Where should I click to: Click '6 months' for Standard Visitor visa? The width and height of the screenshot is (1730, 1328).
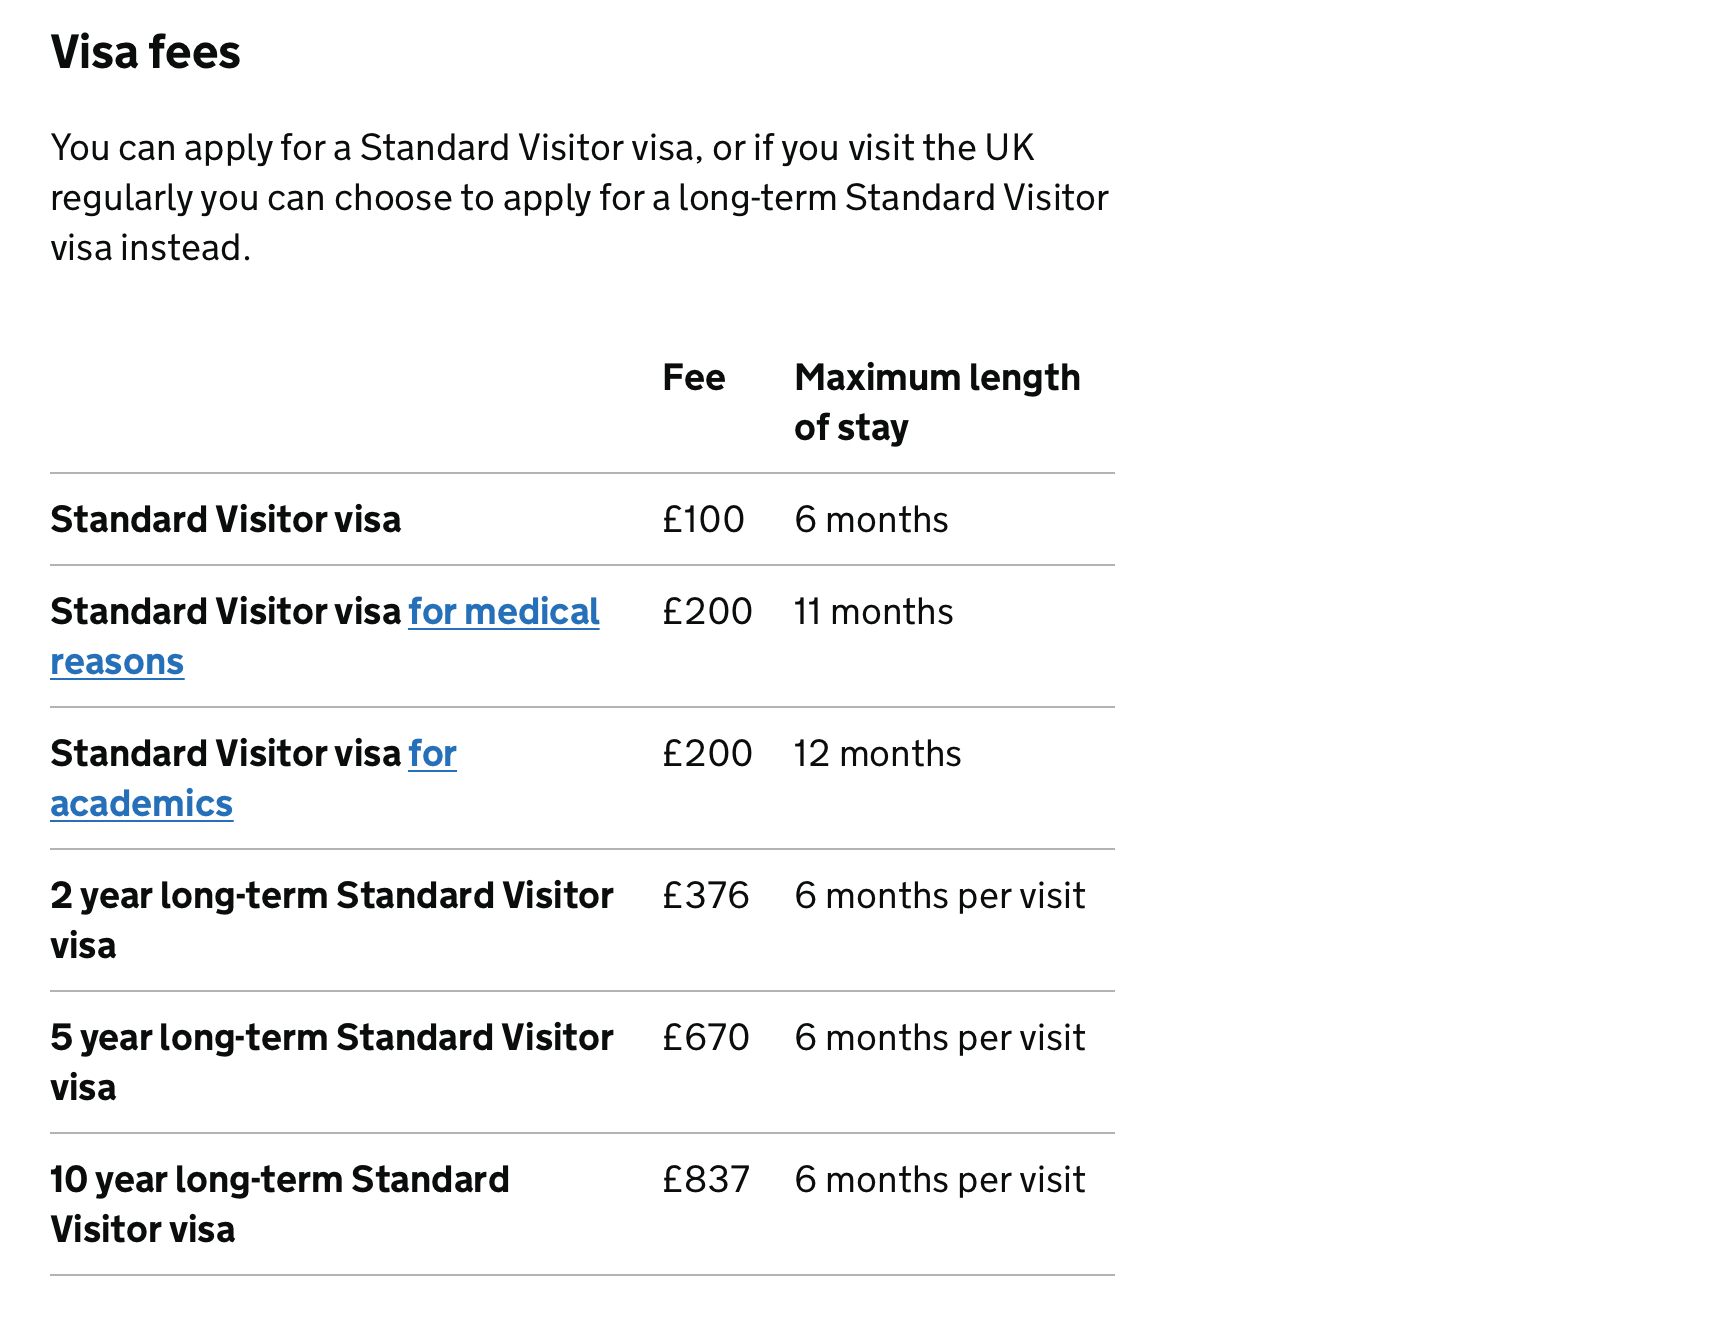[871, 520]
